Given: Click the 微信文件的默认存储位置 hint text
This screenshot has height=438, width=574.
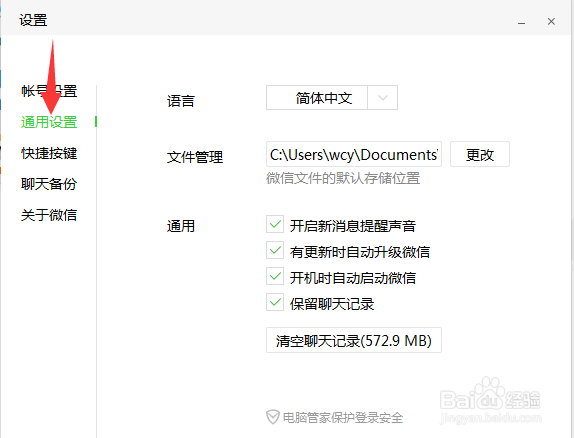Looking at the screenshot, I should (343, 178).
